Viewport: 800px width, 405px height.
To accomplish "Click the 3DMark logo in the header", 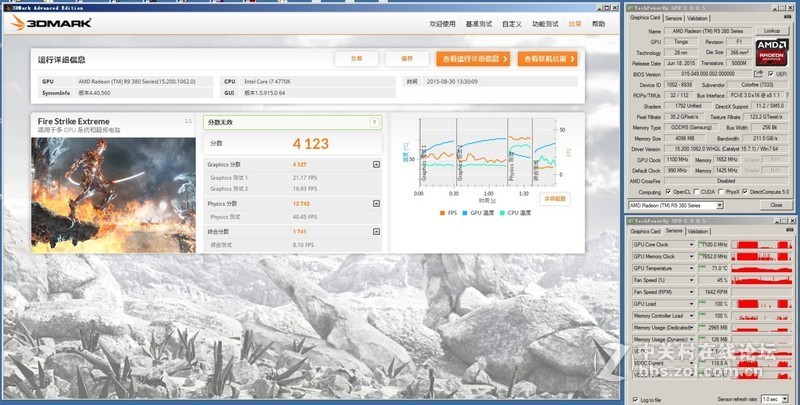I will tap(51, 23).
